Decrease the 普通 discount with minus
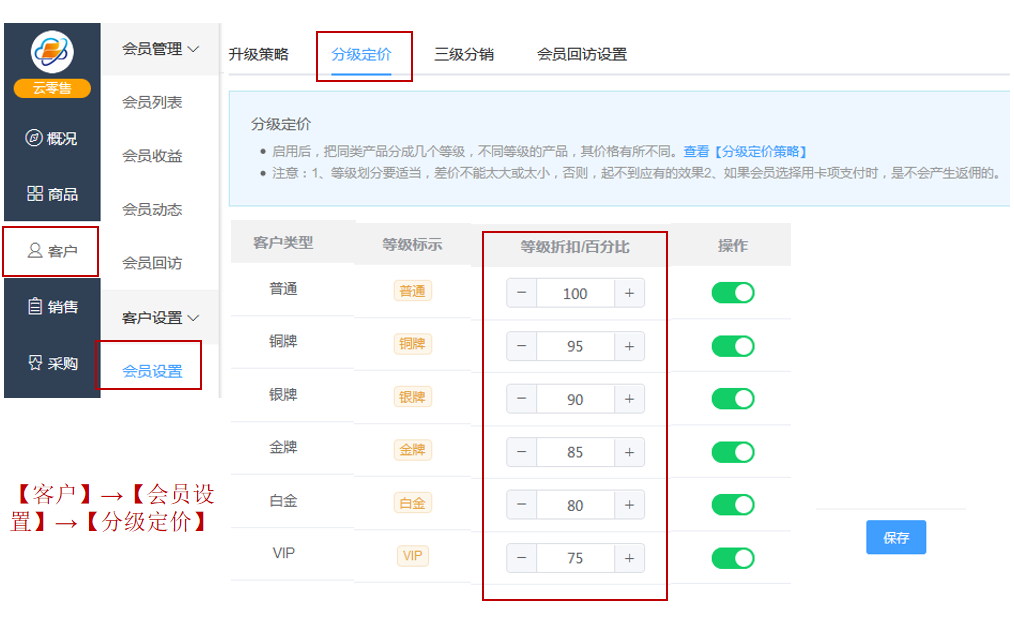The width and height of the screenshot is (1014, 629). pyautogui.click(x=521, y=293)
